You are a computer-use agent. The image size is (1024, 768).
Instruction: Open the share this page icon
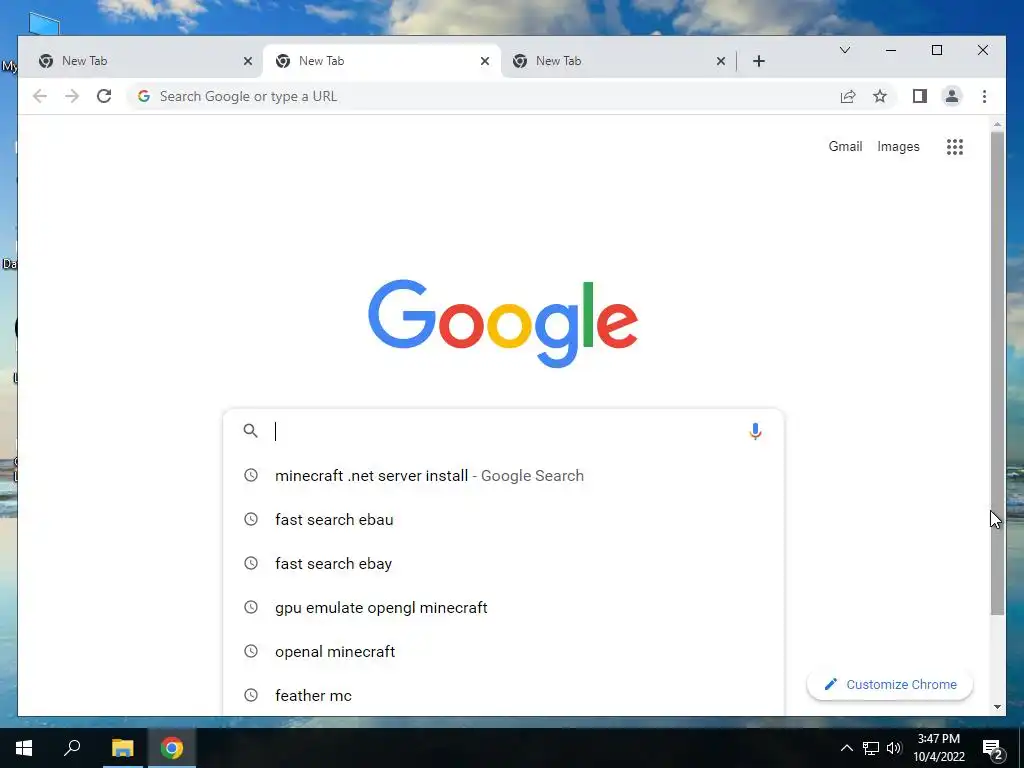[x=848, y=97]
